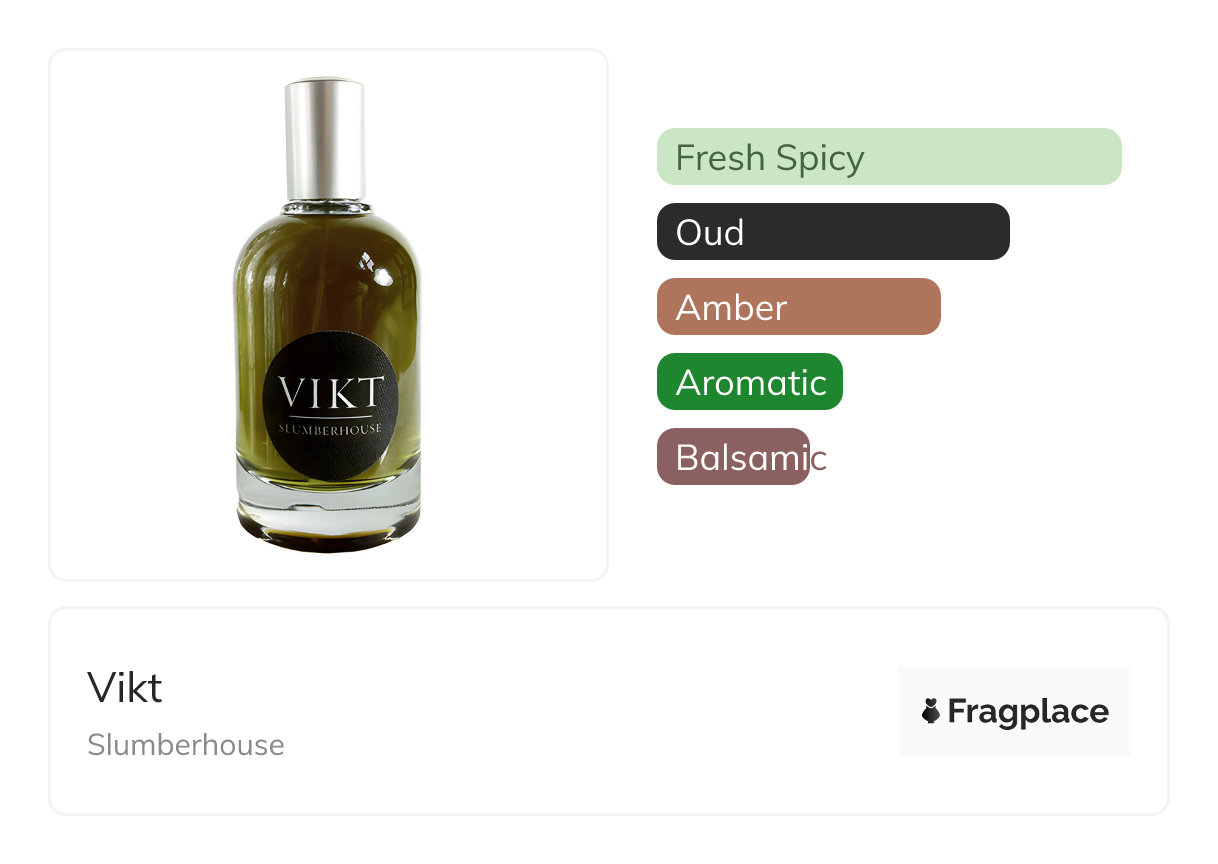This screenshot has height=864, width=1218.
Task: Select the black Oud accord bar
Action: pos(833,232)
